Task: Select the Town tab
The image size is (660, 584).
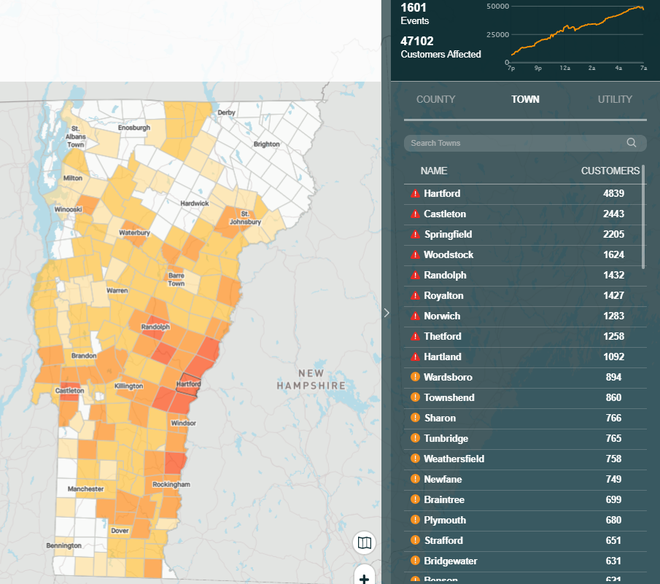Action: click(x=525, y=100)
